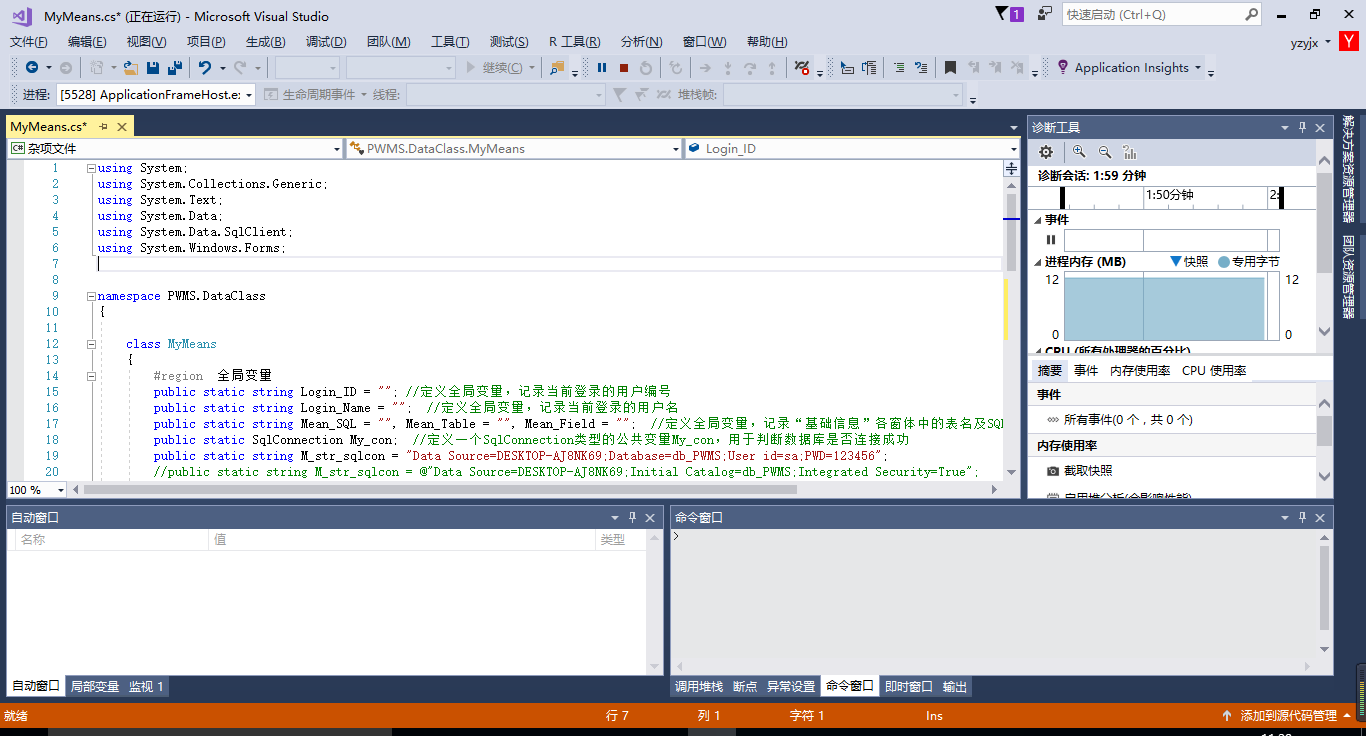This screenshot has height=736, width=1366.
Task: Toggle auto-hide pin on diagnostic tools panel
Action: [1302, 127]
